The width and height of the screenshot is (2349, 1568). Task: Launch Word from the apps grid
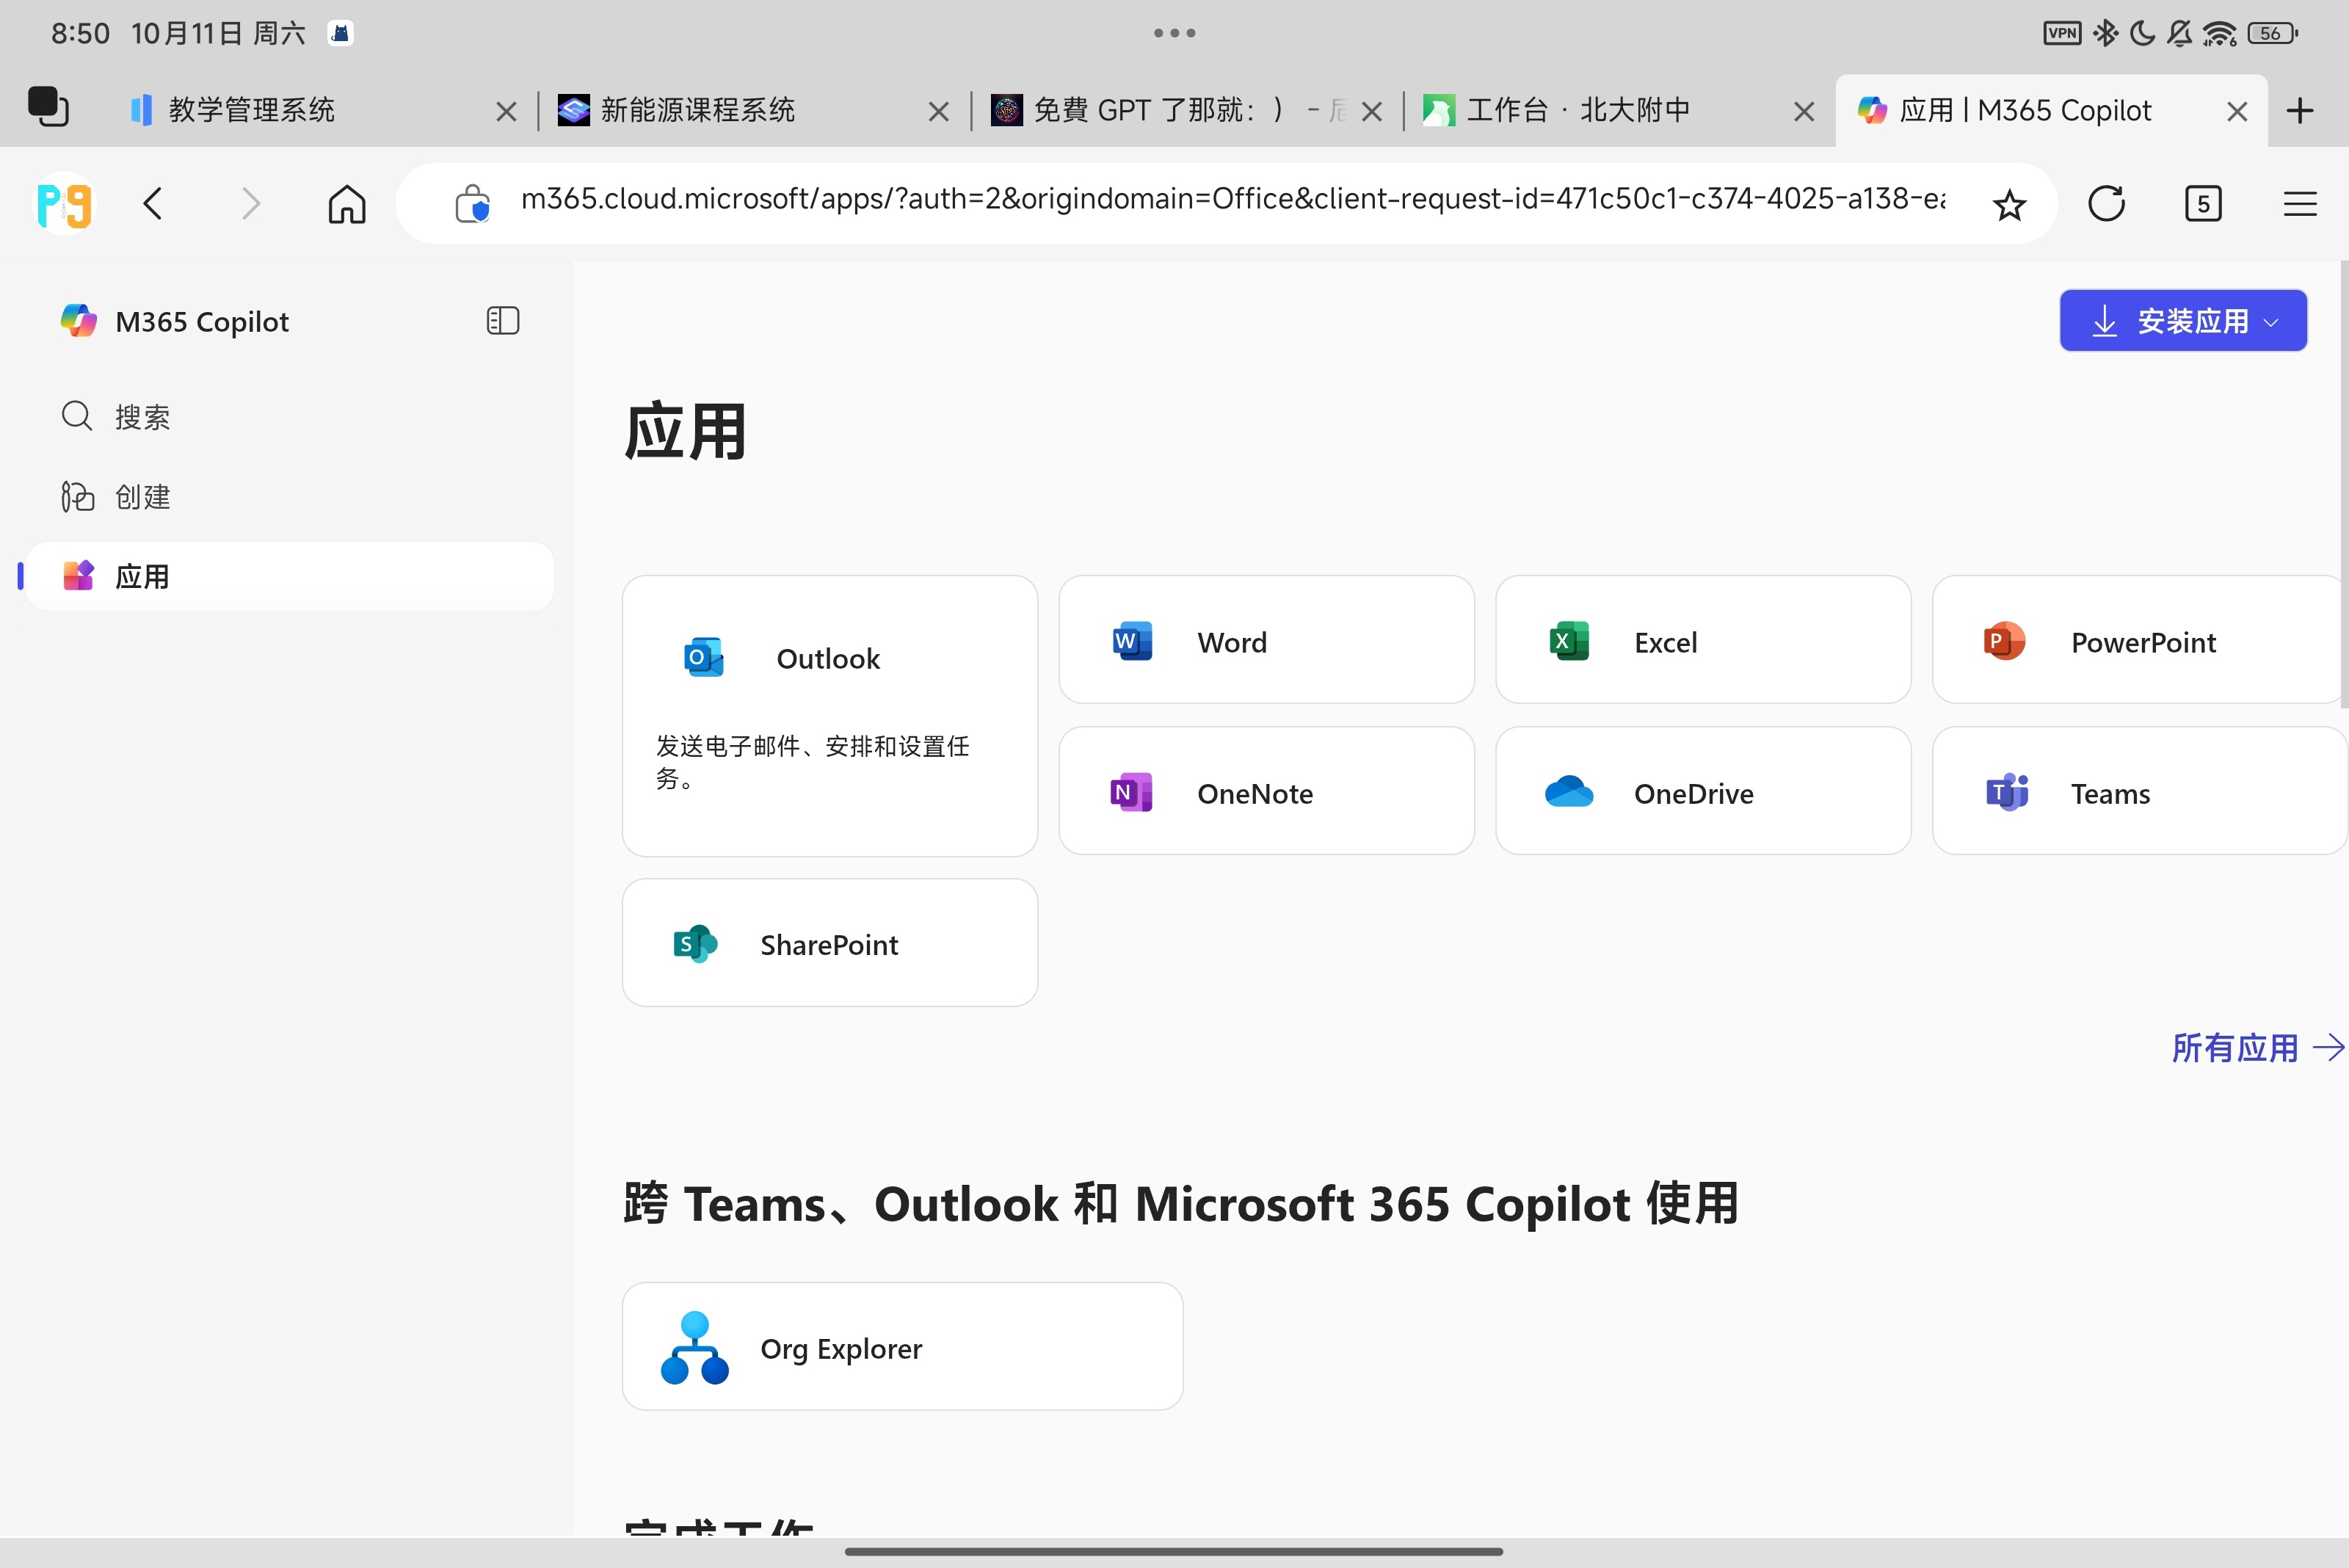coord(1265,641)
